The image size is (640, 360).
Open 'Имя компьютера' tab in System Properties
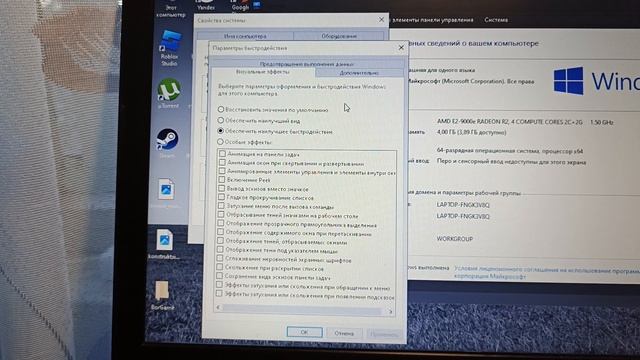point(245,36)
